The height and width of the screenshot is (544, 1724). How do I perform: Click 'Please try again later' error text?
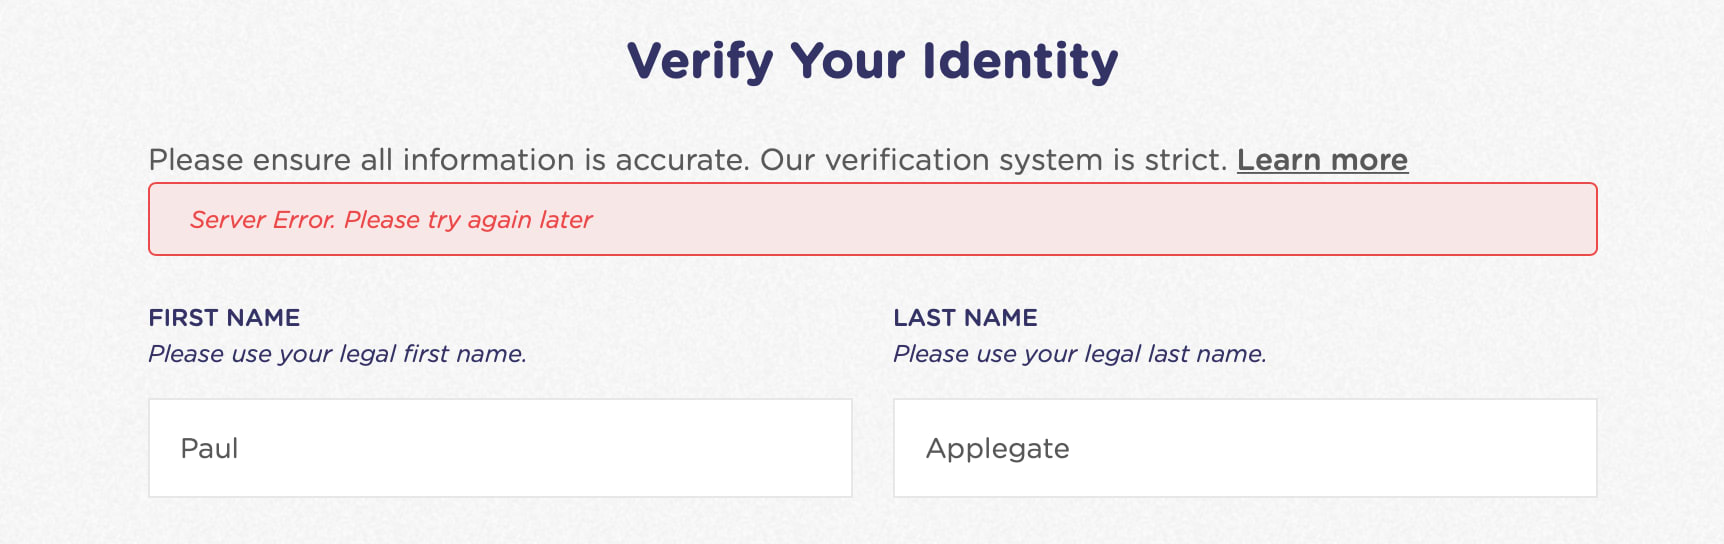(468, 220)
